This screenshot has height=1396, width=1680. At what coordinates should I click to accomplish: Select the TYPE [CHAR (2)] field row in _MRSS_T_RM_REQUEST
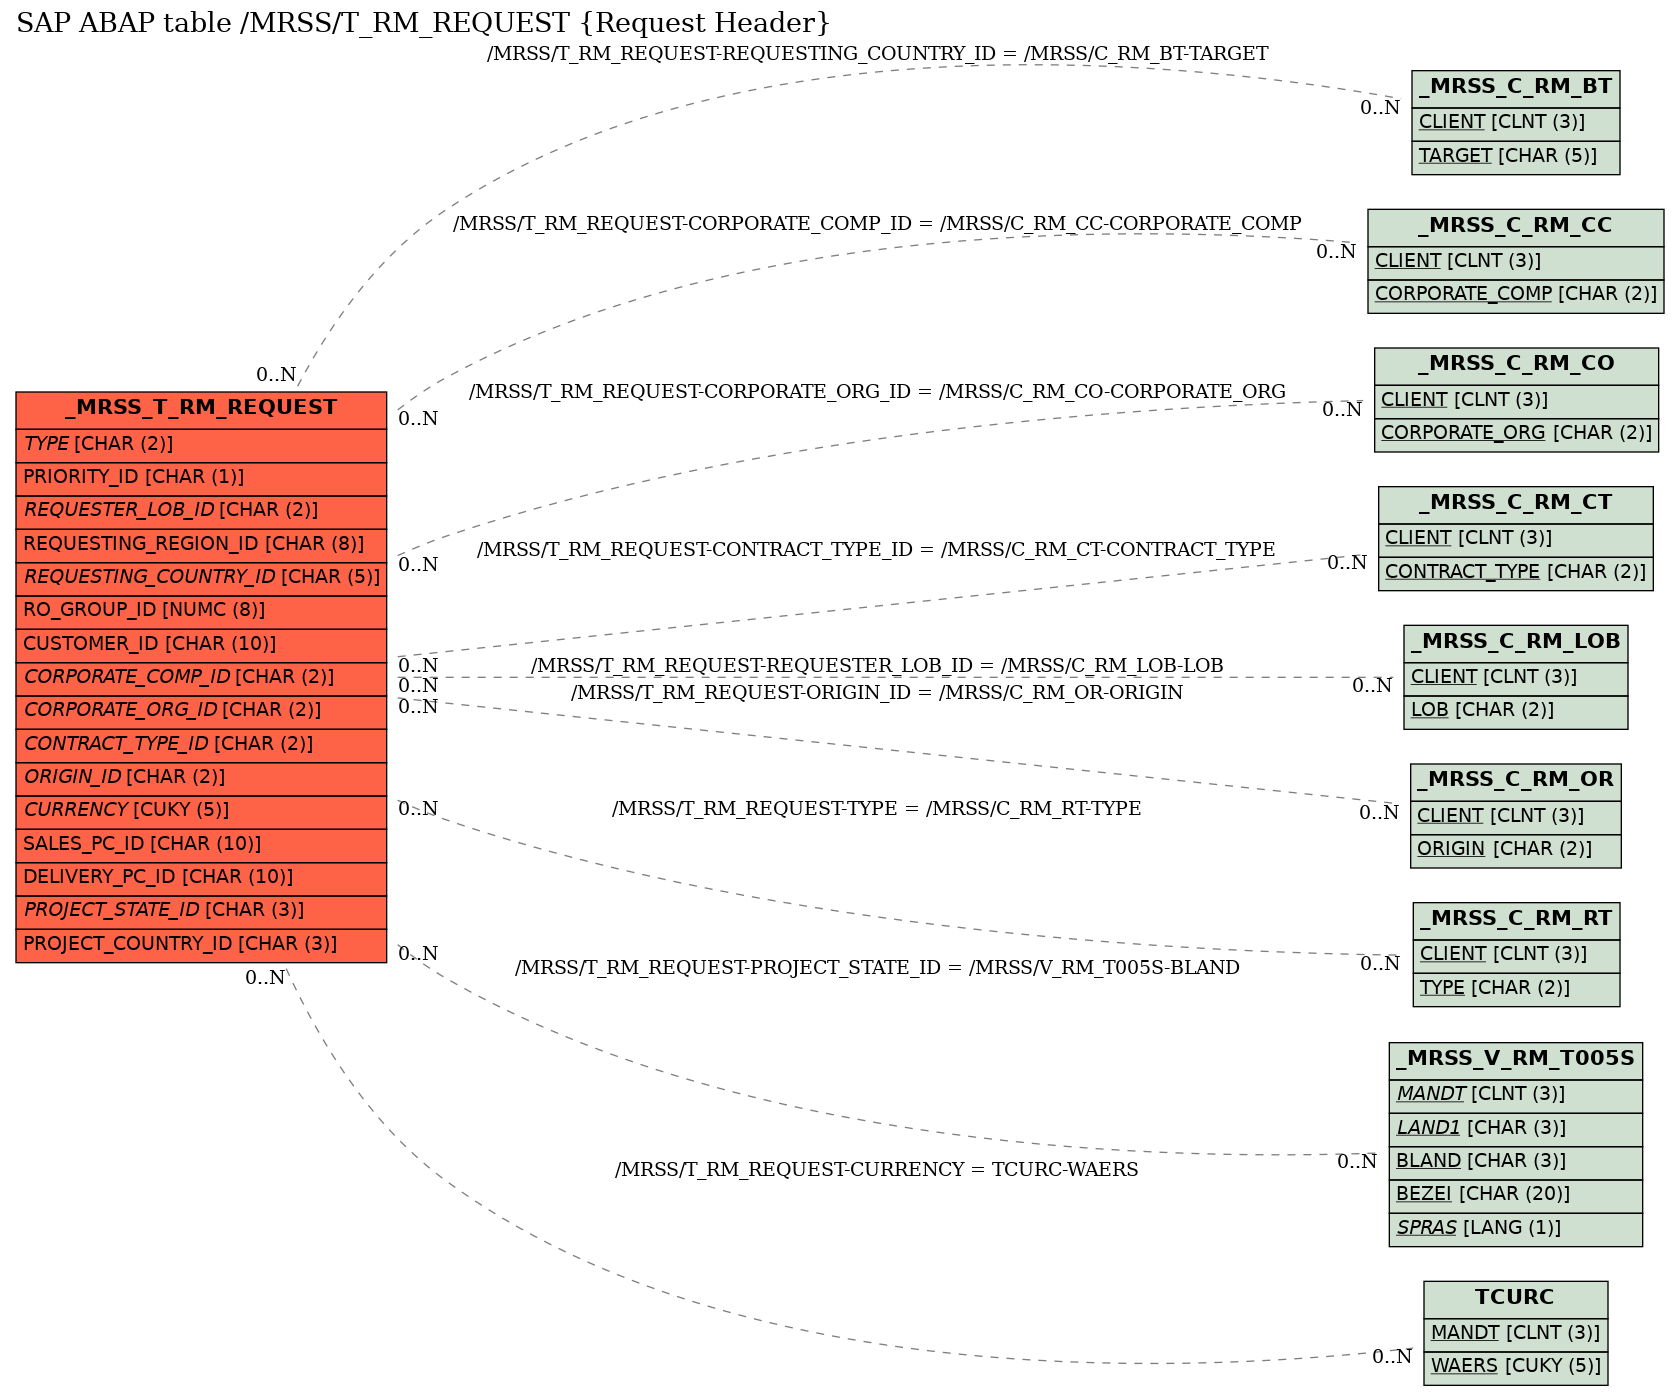coord(201,445)
